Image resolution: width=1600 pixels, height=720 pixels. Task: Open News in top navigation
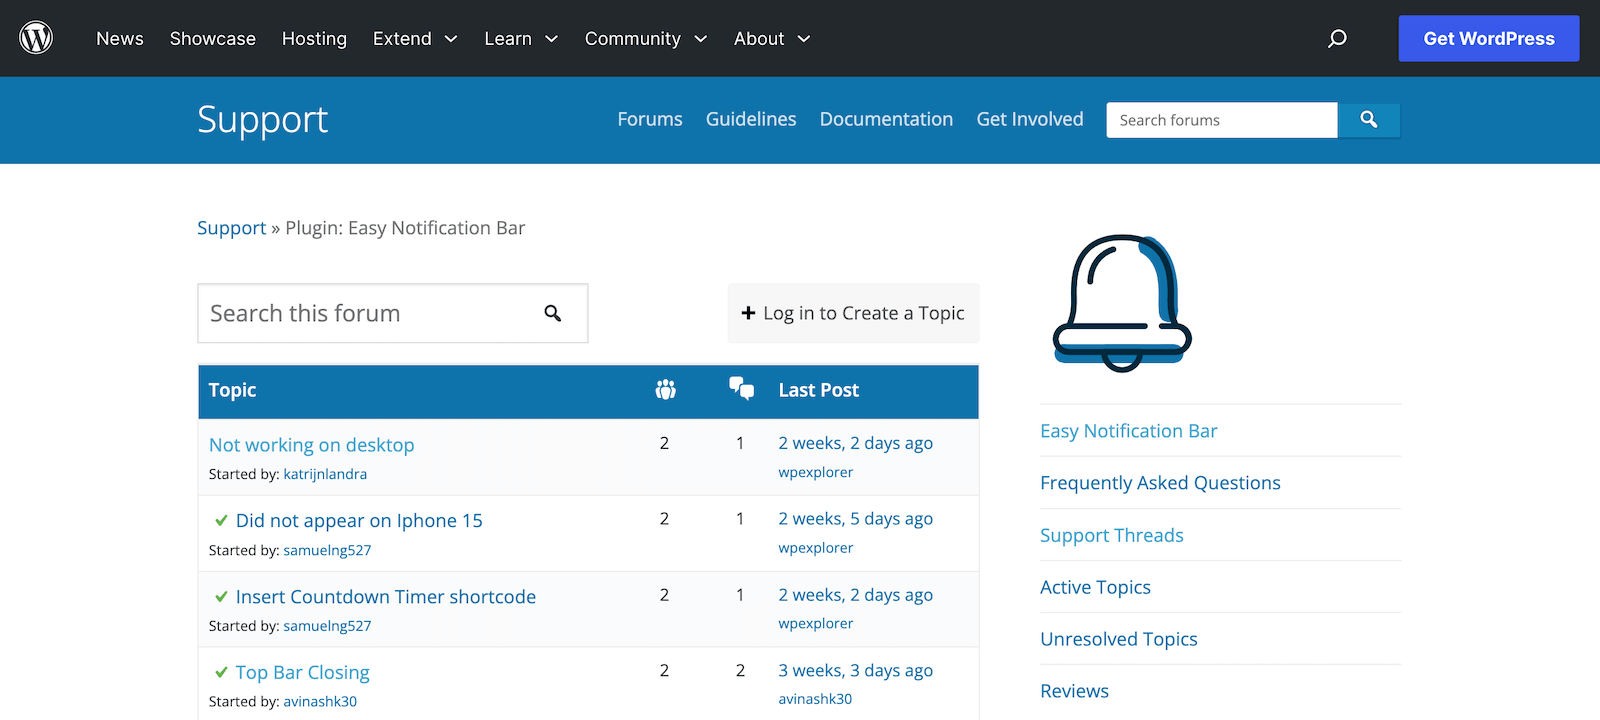coord(120,38)
